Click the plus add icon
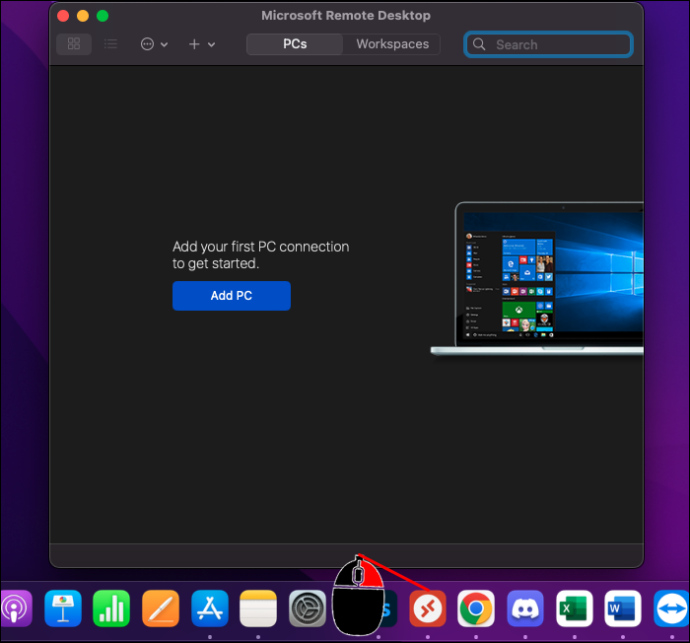690x643 pixels. 194,44
